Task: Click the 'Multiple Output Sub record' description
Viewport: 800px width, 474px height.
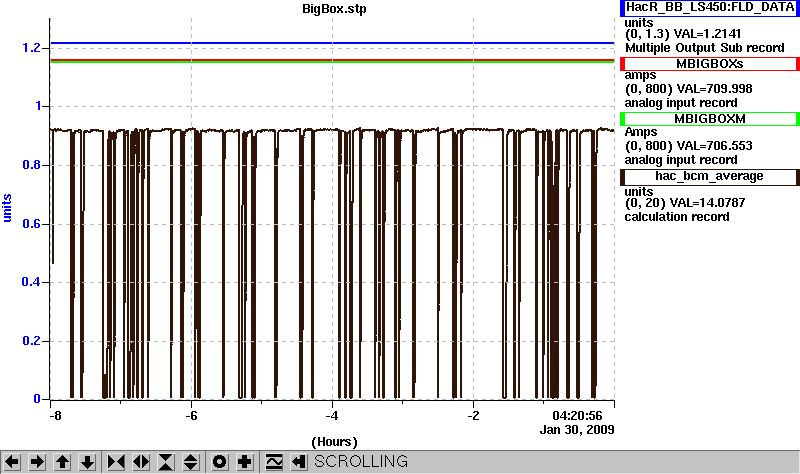Action: (705, 48)
